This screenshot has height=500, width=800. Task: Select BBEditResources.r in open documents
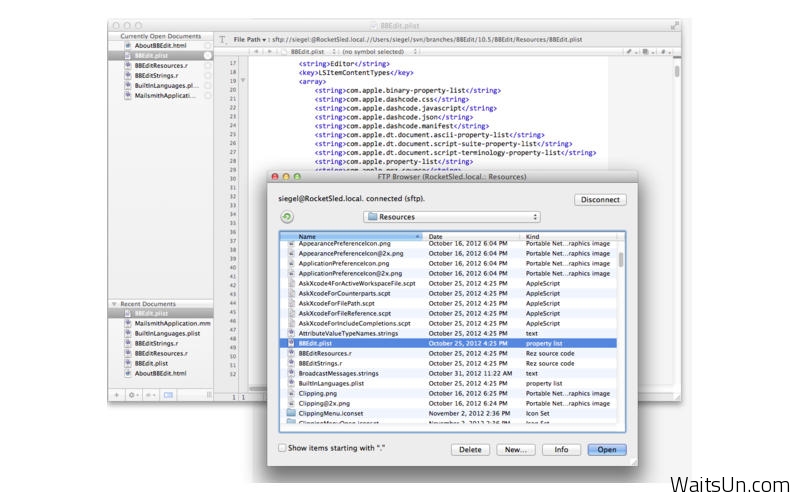click(x=160, y=65)
